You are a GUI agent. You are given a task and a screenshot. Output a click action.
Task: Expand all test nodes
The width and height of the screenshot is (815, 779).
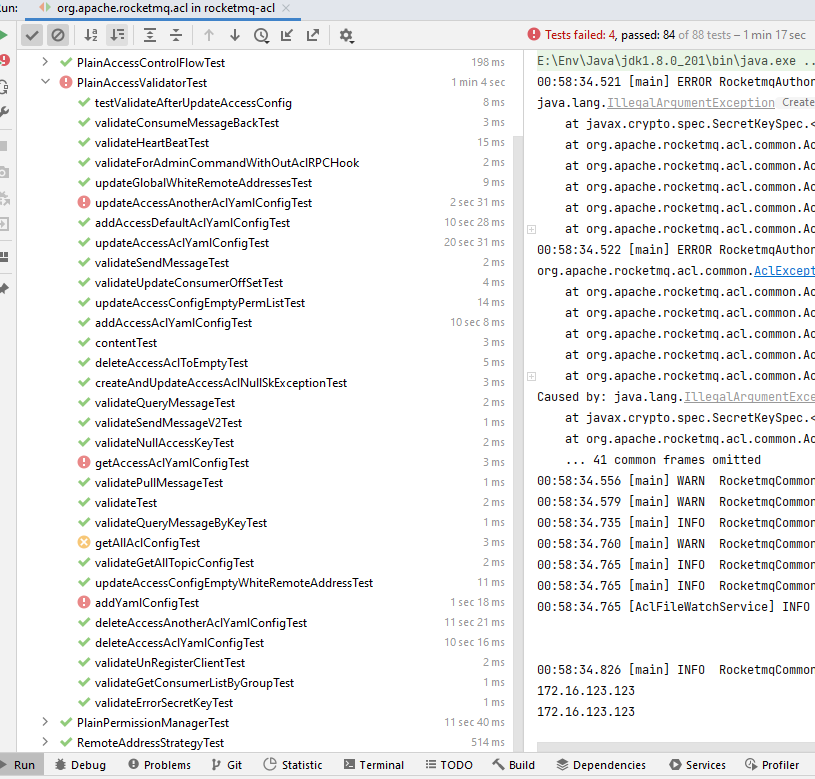[x=150, y=35]
